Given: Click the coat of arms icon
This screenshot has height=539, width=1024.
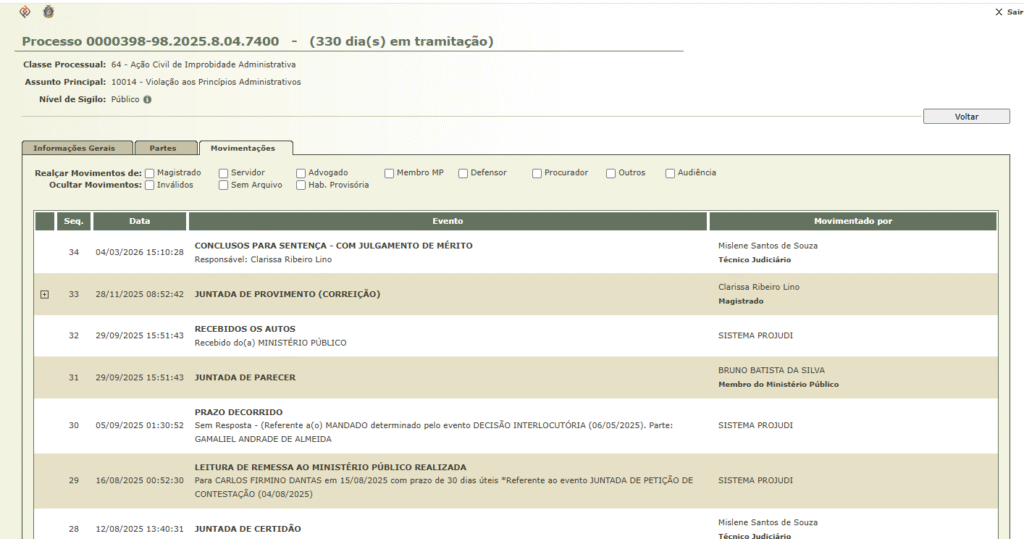Looking at the screenshot, I should point(49,12).
